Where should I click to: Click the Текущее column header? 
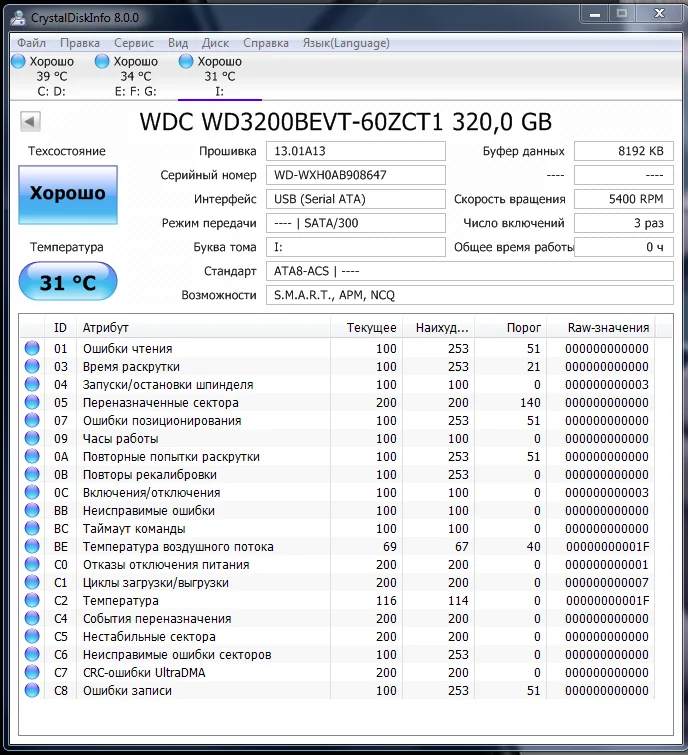tap(366, 328)
